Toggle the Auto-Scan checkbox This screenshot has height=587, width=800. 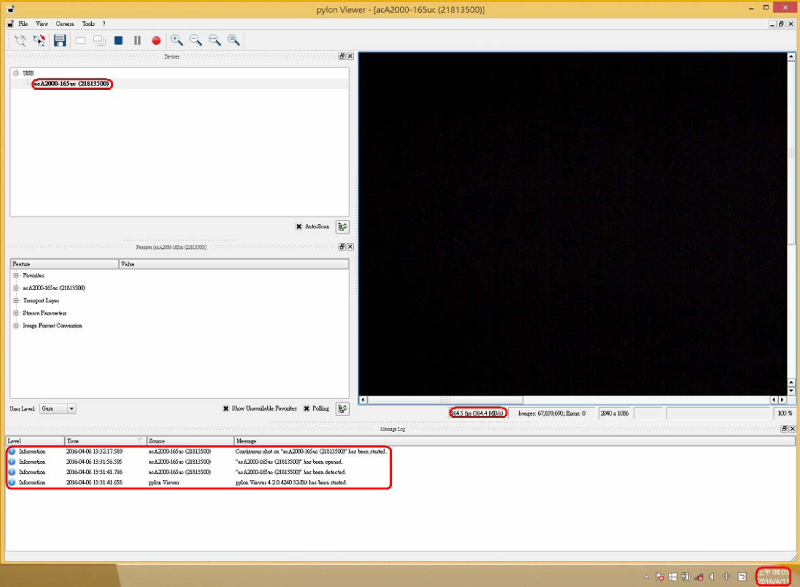coord(299,227)
